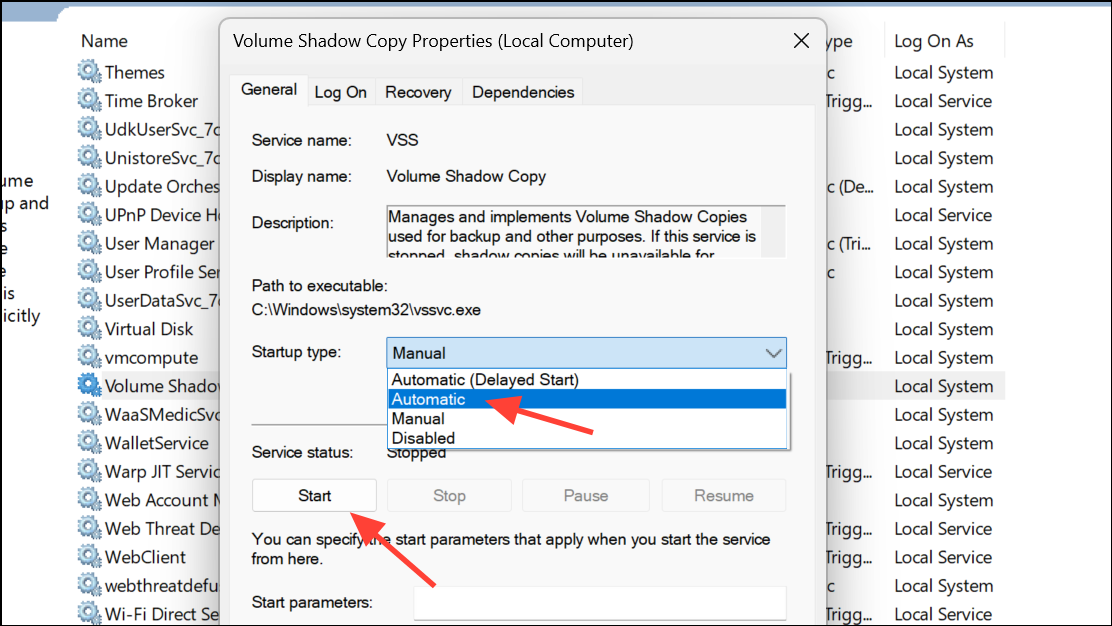
Task: Sort services by the Name column header
Action: click(105, 41)
